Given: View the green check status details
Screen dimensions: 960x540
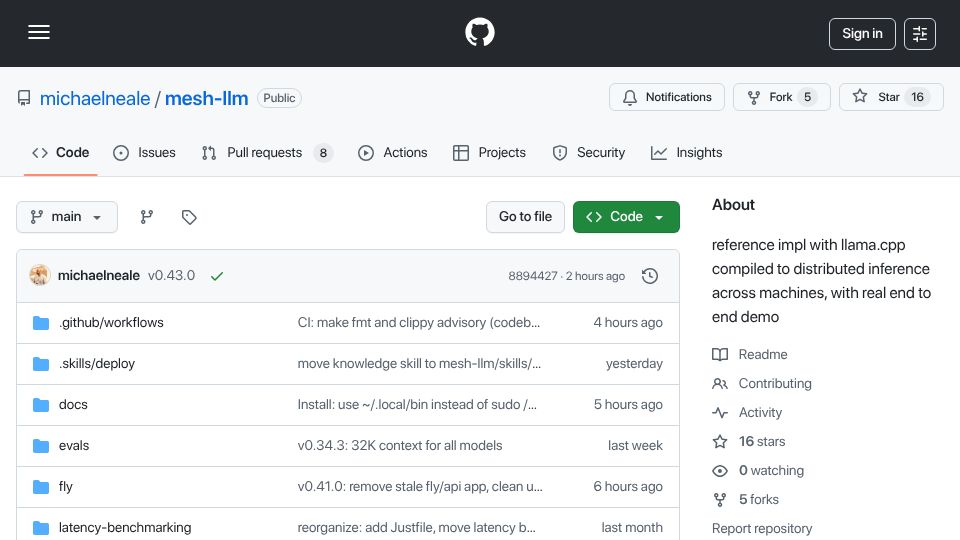Looking at the screenshot, I should (x=217, y=276).
